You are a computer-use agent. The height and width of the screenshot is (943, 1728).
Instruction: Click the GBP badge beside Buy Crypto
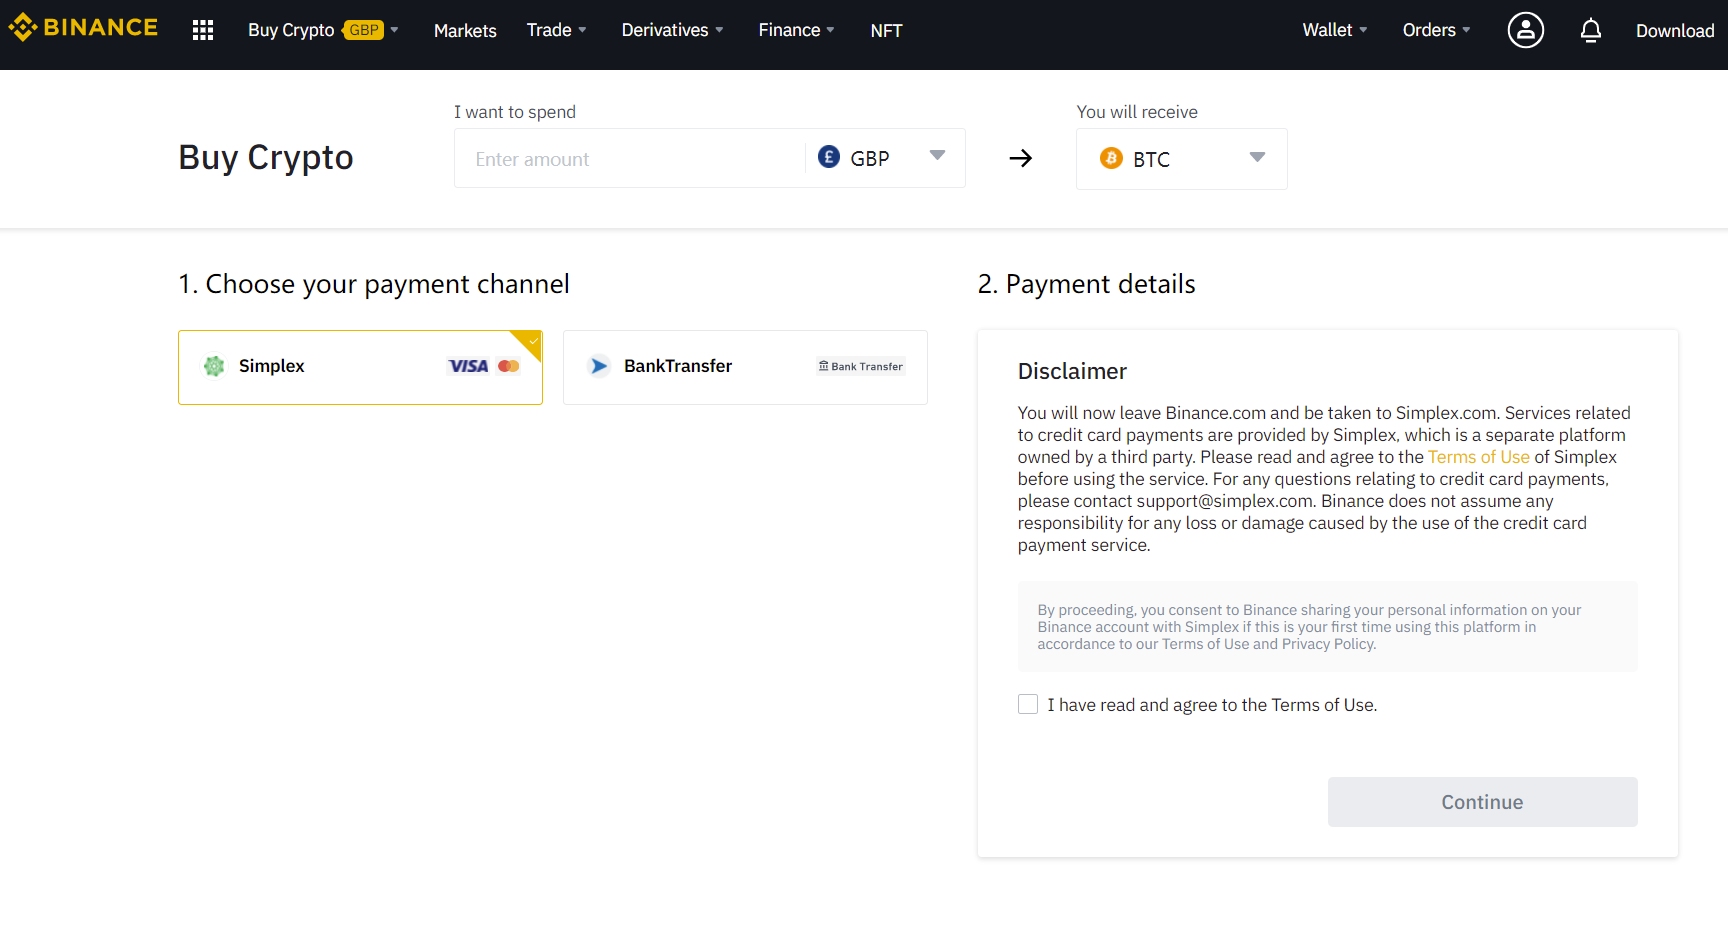point(363,30)
